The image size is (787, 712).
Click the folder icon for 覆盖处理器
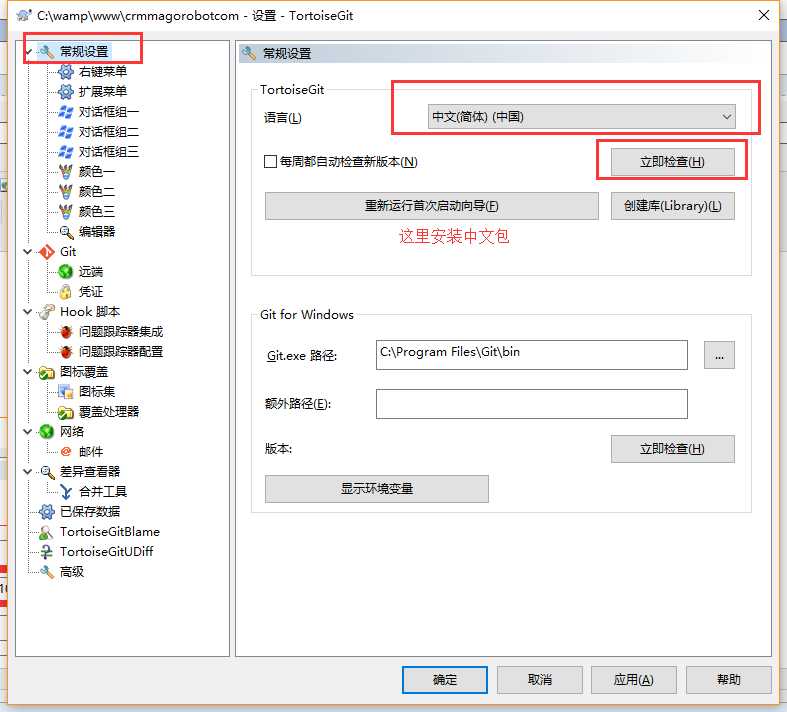pyautogui.click(x=66, y=412)
